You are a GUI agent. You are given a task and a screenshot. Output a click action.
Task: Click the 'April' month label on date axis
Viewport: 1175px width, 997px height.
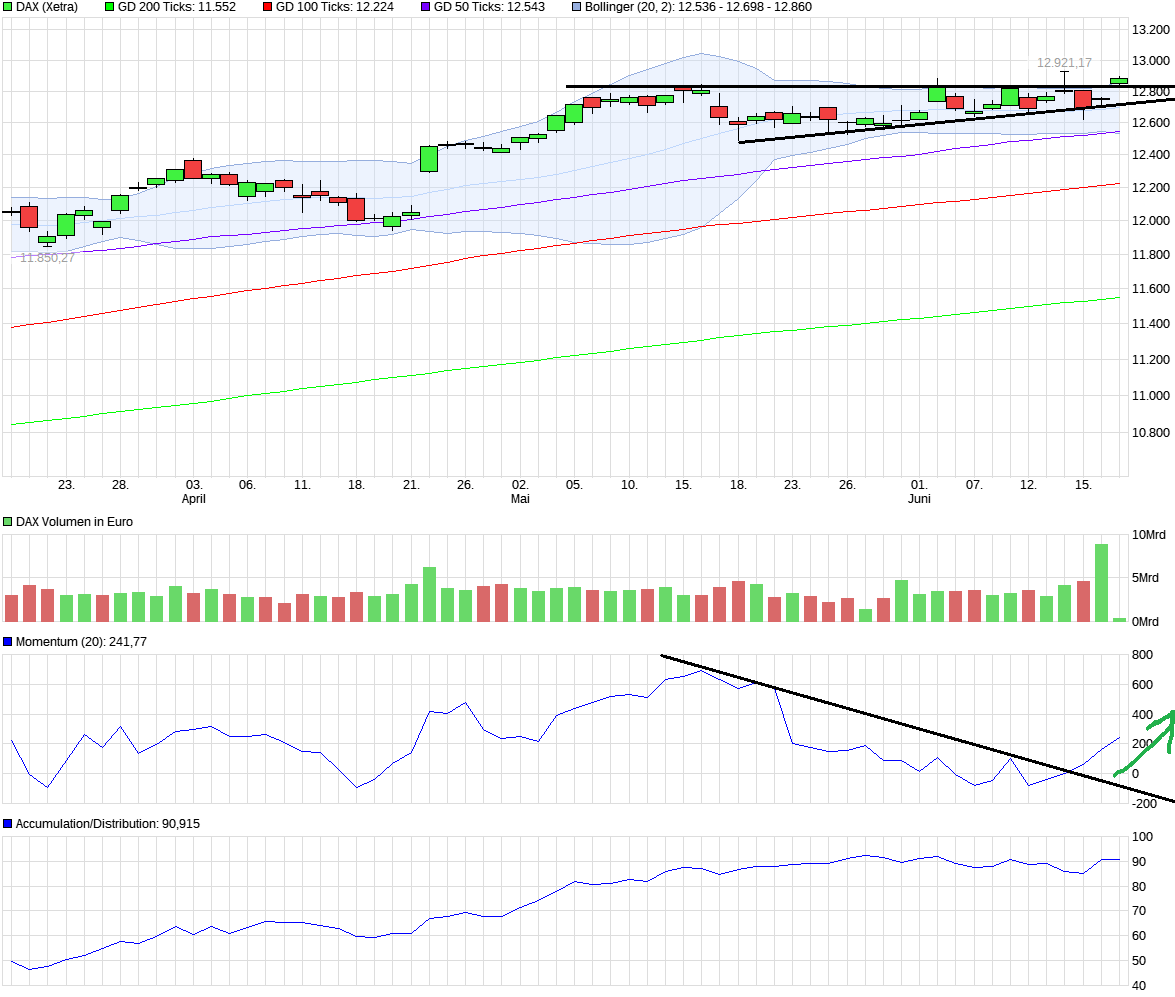[193, 498]
